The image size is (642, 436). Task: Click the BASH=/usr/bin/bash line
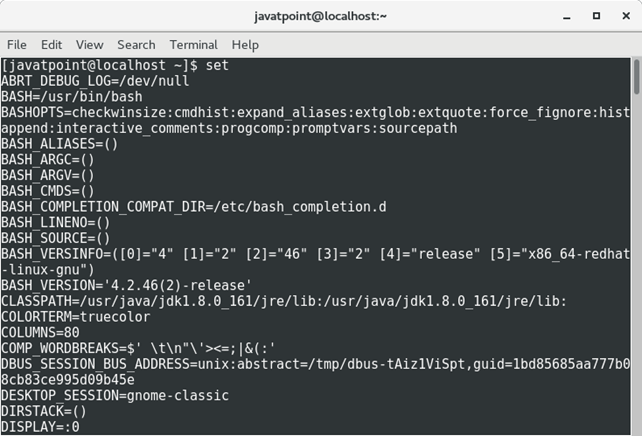coord(70,96)
